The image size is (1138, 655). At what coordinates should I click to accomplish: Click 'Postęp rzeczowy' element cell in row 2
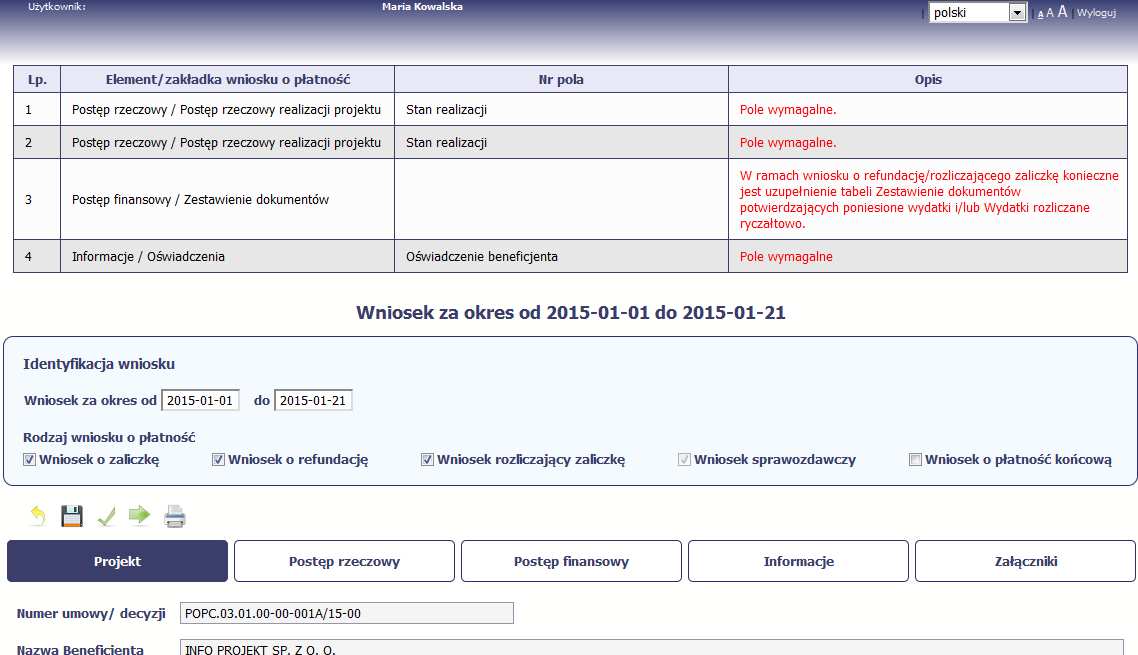click(x=226, y=143)
